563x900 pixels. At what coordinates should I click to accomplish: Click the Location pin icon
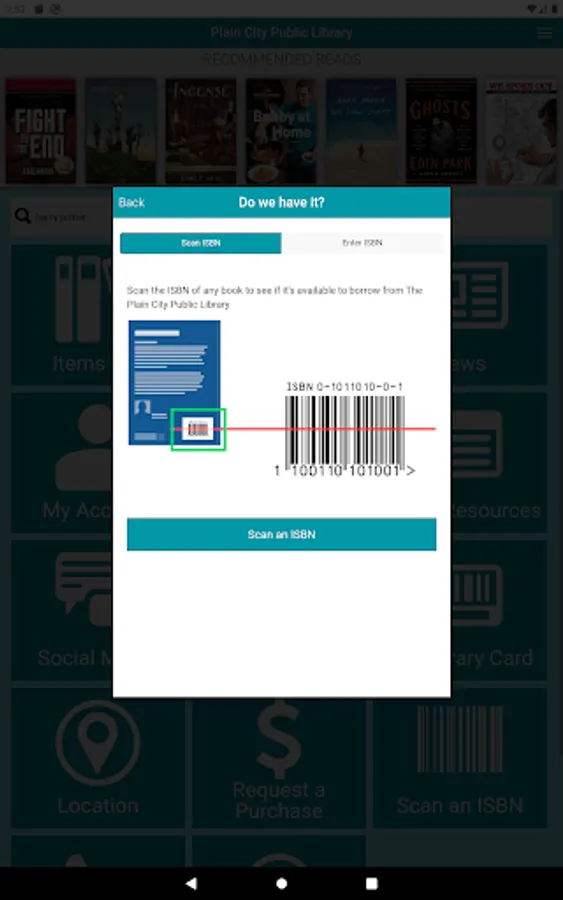[98, 743]
